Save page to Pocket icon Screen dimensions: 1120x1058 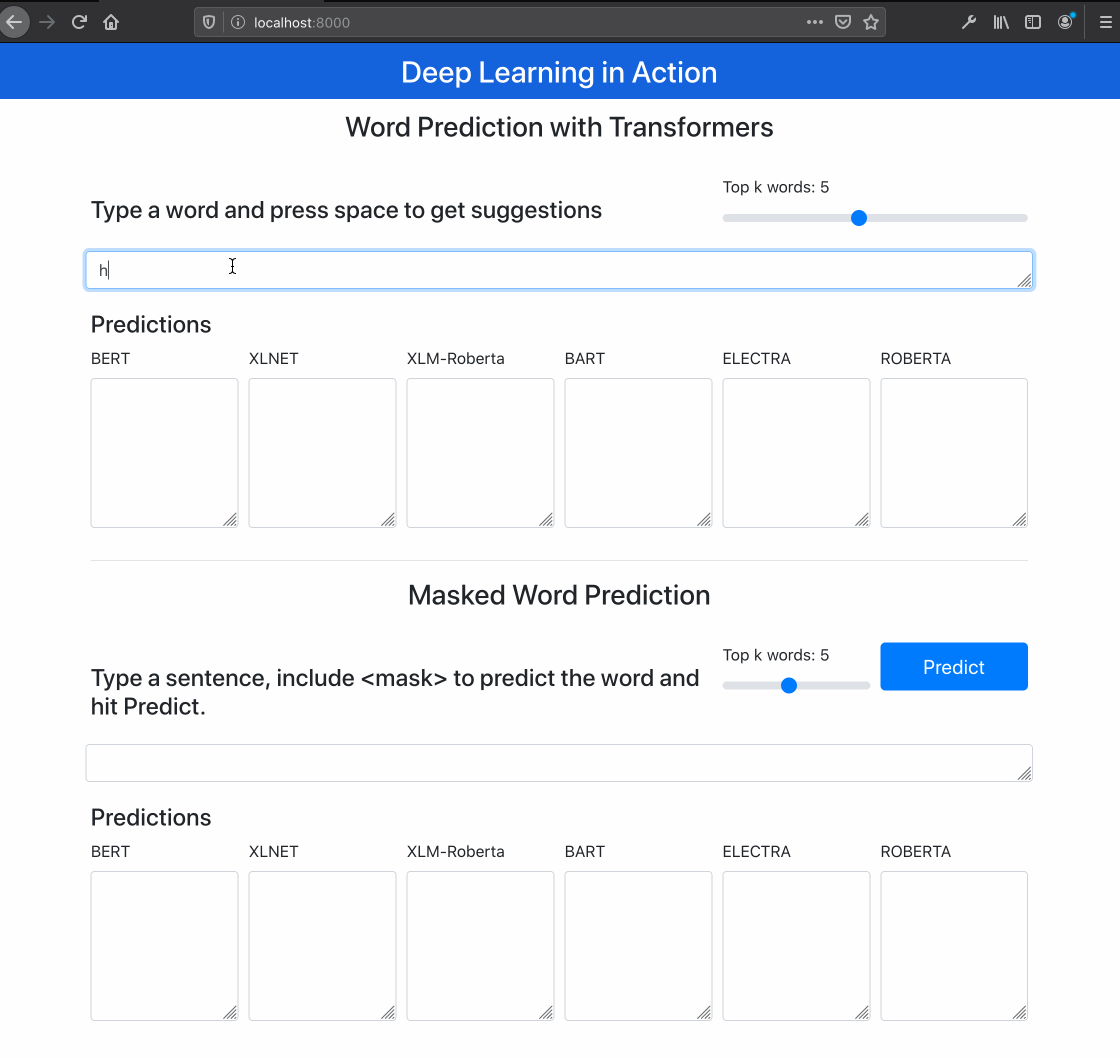click(x=843, y=22)
